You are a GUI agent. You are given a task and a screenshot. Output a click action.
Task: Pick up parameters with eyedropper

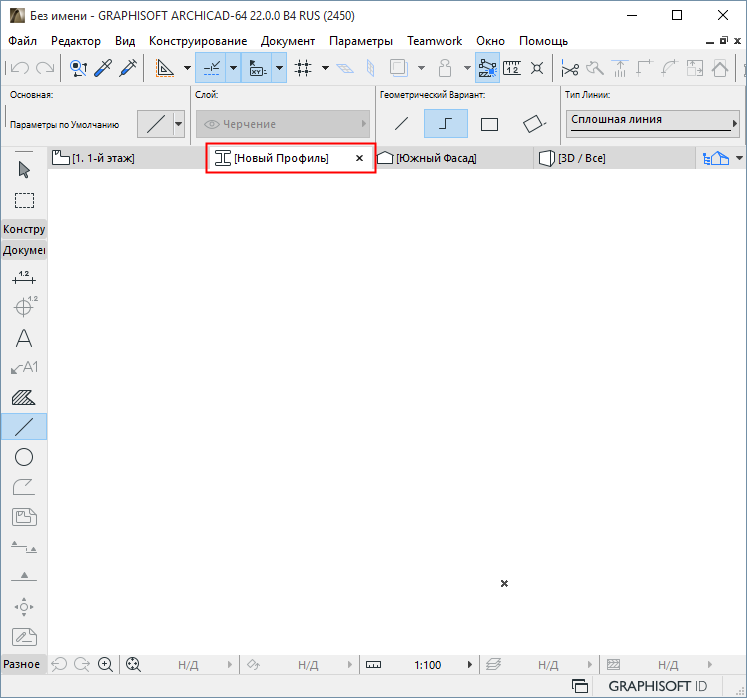point(103,68)
